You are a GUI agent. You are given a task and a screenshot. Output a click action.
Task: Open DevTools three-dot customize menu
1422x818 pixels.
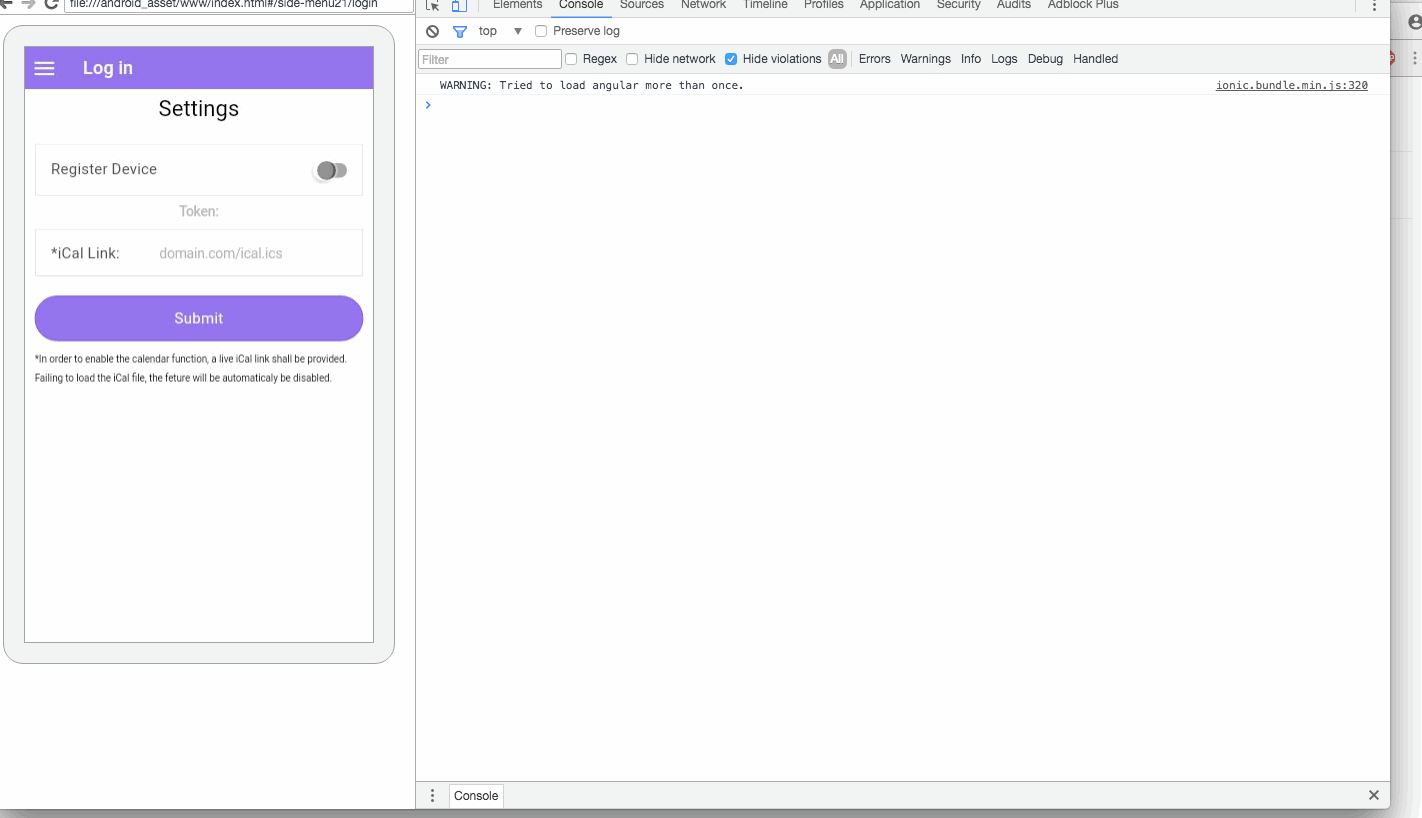pyautogui.click(x=1374, y=6)
